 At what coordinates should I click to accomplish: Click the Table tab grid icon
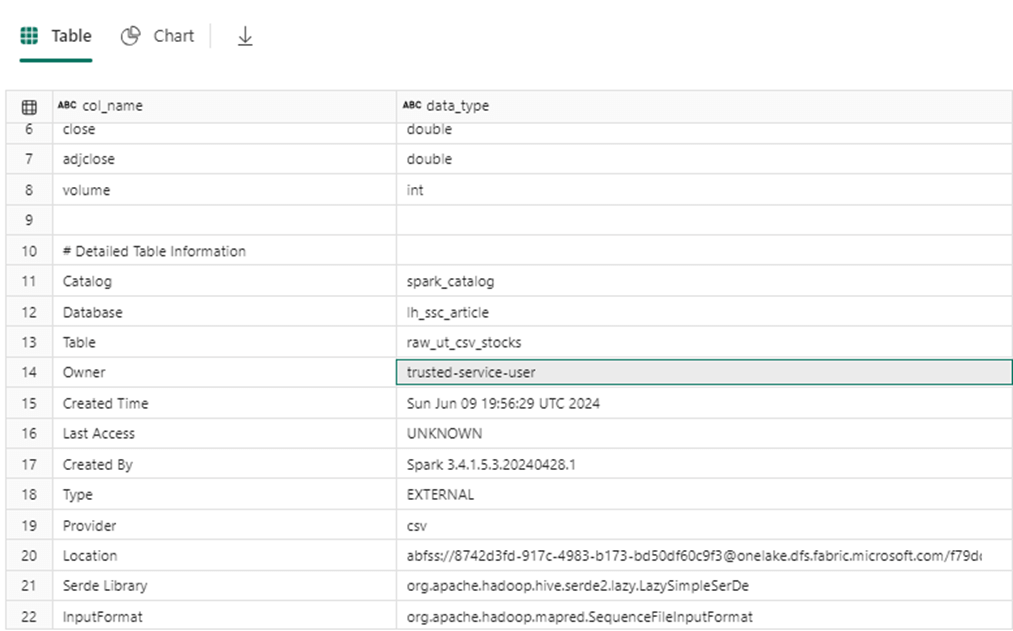pos(30,36)
